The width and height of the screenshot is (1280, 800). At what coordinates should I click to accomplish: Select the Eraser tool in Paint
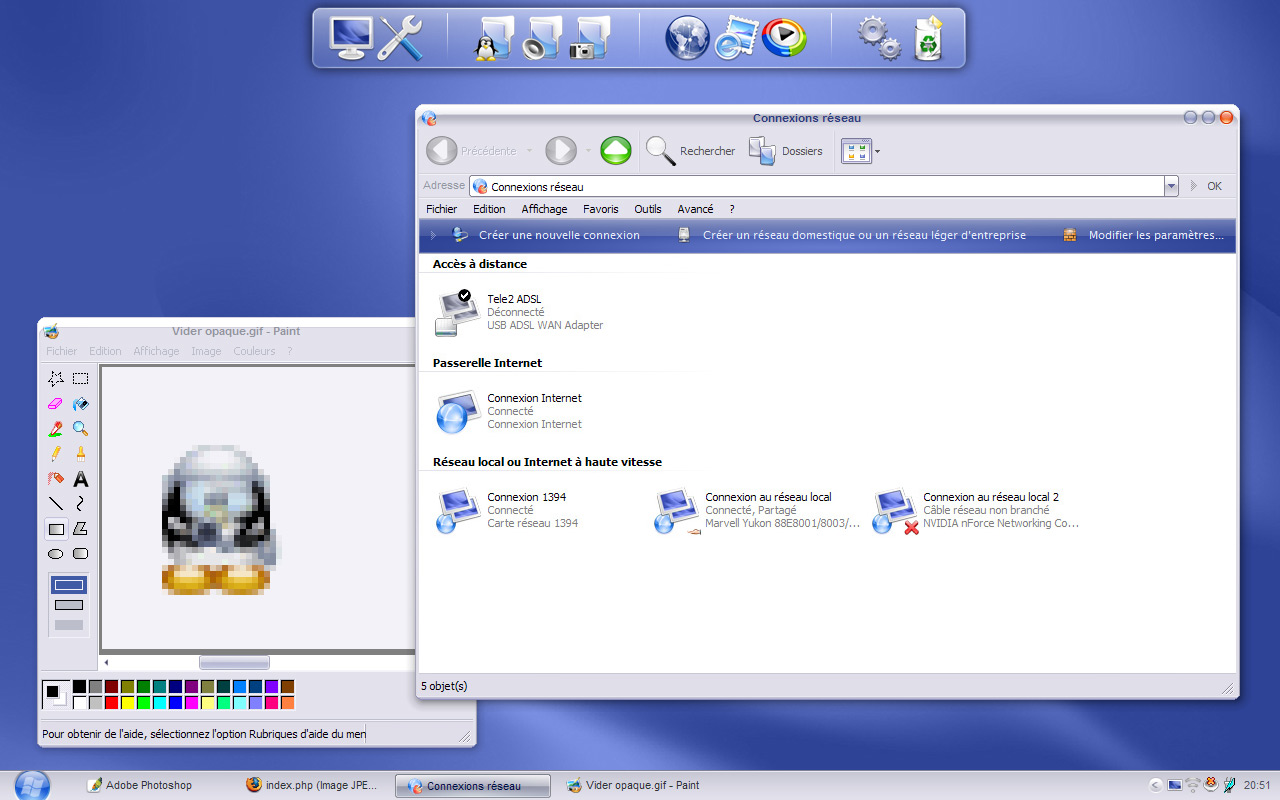[56, 404]
